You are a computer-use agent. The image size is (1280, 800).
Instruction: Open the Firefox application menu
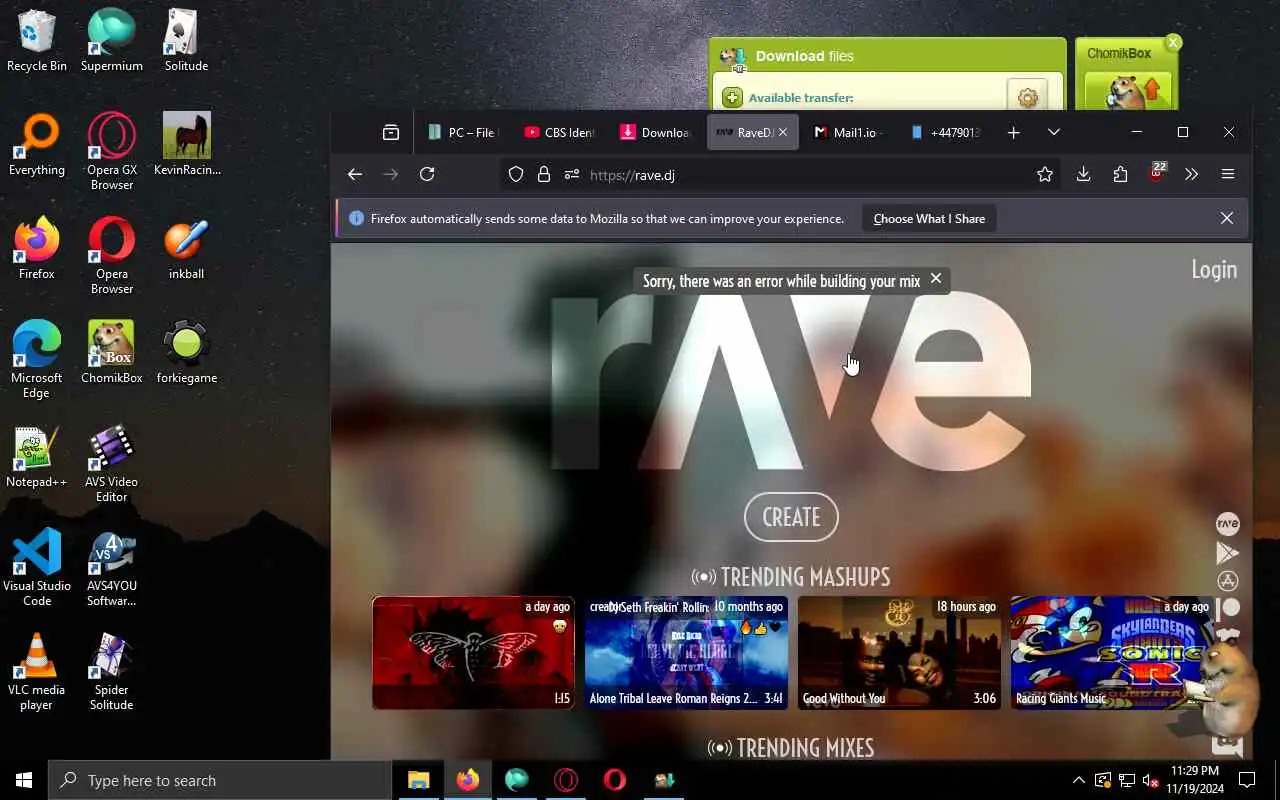pos(1228,174)
